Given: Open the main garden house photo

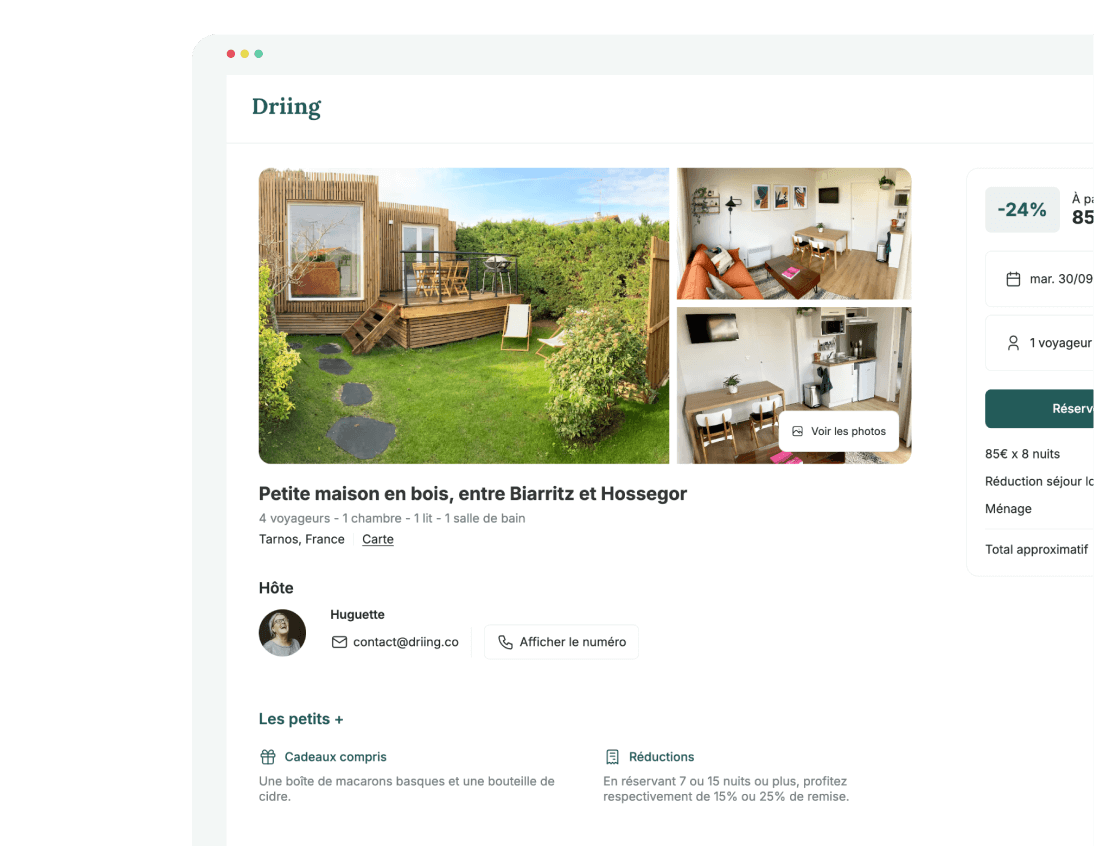Looking at the screenshot, I should pyautogui.click(x=463, y=315).
